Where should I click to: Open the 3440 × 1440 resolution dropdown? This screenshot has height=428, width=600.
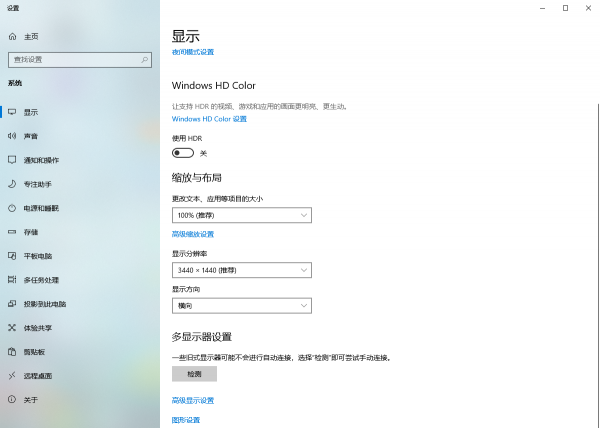point(242,270)
